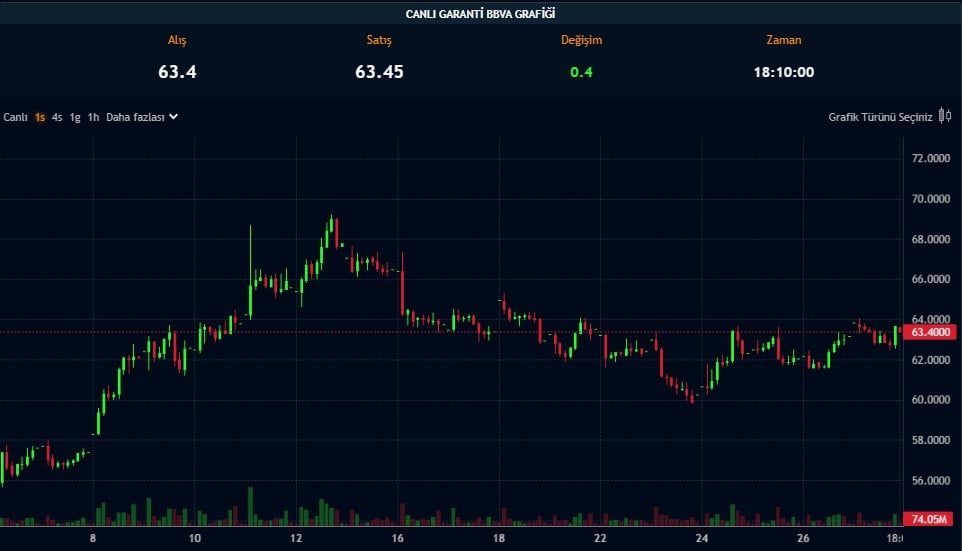962x551 pixels.
Task: Click the 'CANLI GARANTİ BBVA GRAFİĞİ' title
Action: pyautogui.click(x=480, y=13)
